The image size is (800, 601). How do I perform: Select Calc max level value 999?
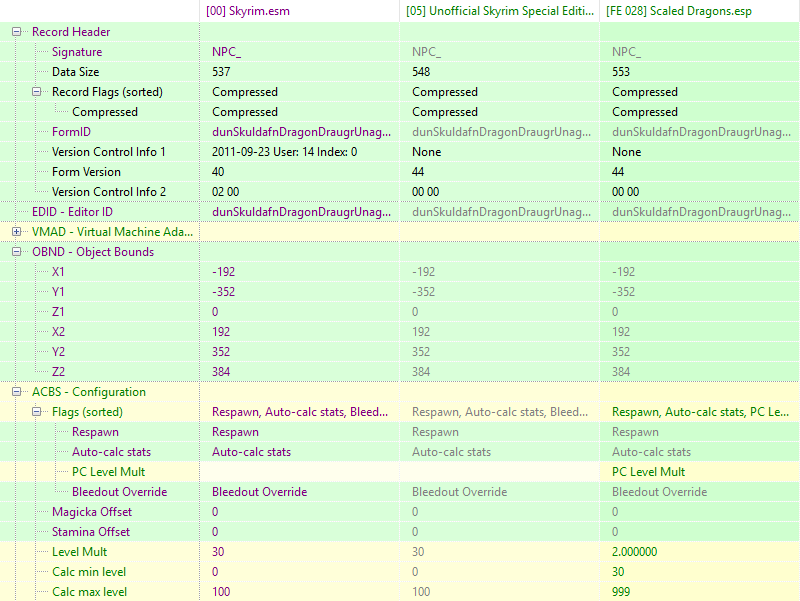click(622, 592)
